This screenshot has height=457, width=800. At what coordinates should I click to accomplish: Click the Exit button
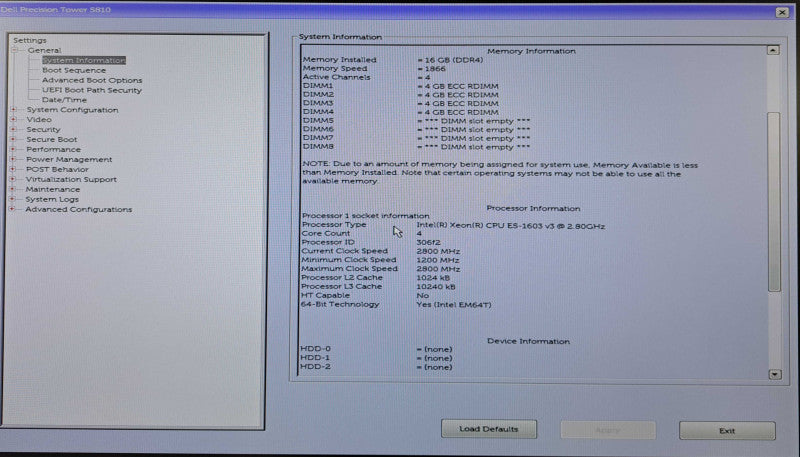[727, 430]
